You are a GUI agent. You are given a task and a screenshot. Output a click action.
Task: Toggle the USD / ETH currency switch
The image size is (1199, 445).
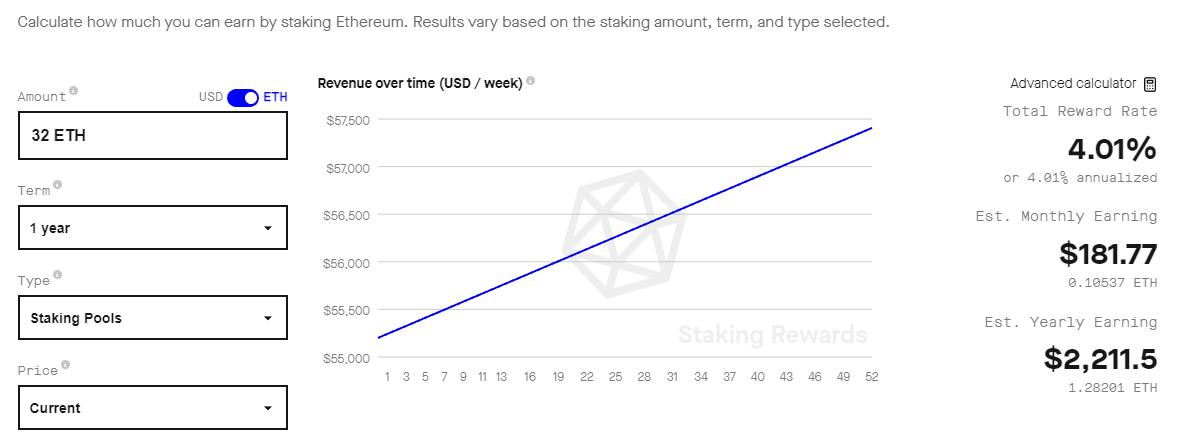(x=243, y=98)
